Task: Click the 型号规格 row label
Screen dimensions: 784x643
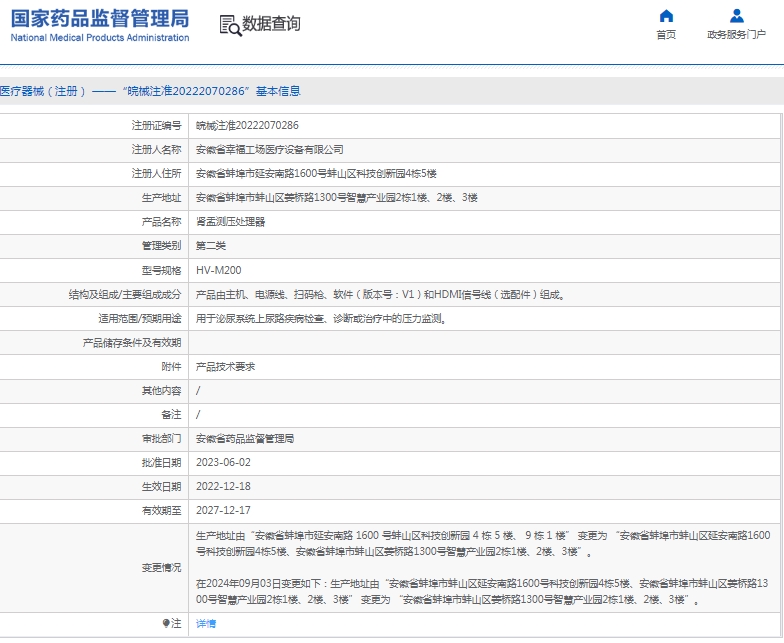Action: click(x=162, y=270)
